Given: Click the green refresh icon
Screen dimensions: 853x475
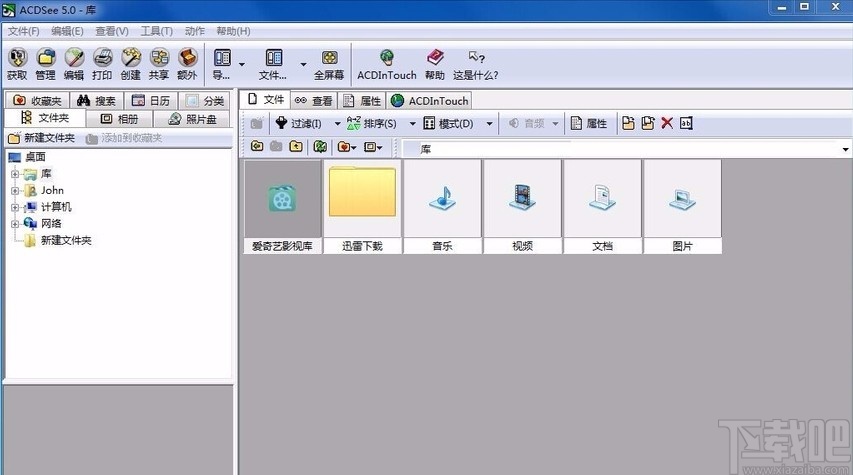Looking at the screenshot, I should (320, 146).
